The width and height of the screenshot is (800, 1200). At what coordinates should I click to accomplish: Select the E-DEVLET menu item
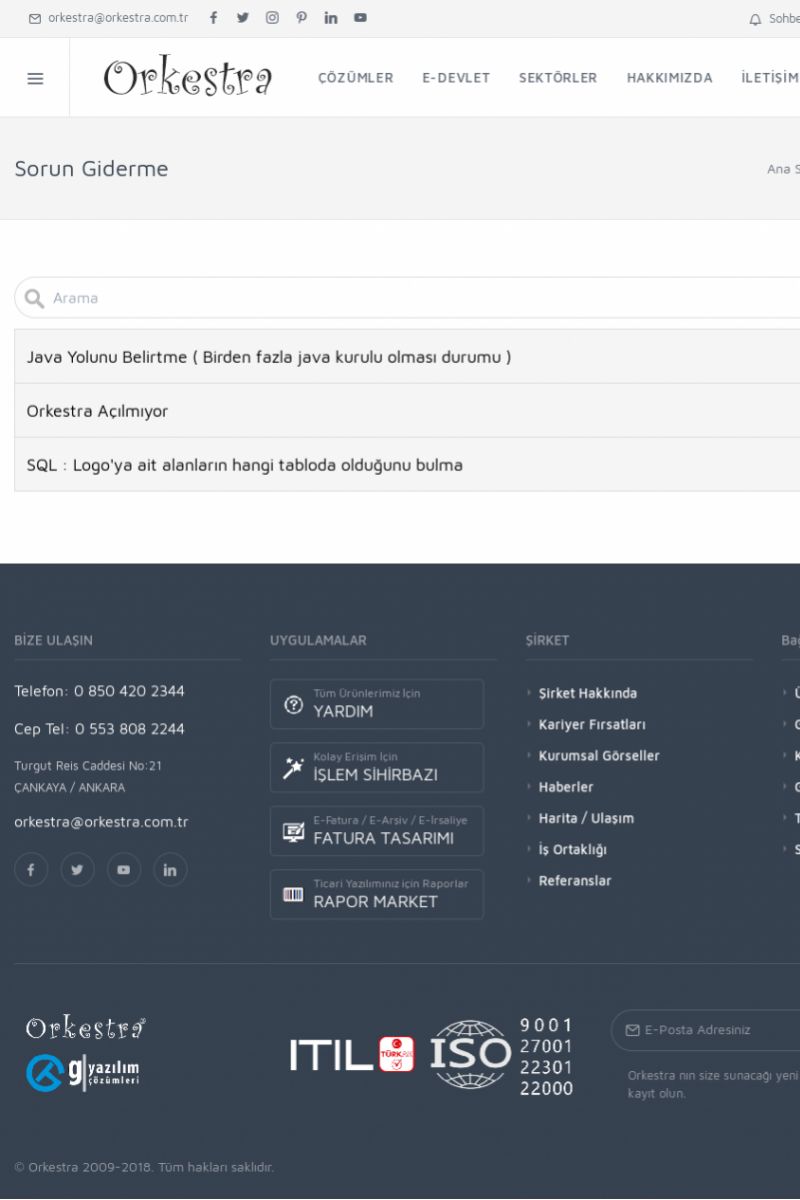456,78
